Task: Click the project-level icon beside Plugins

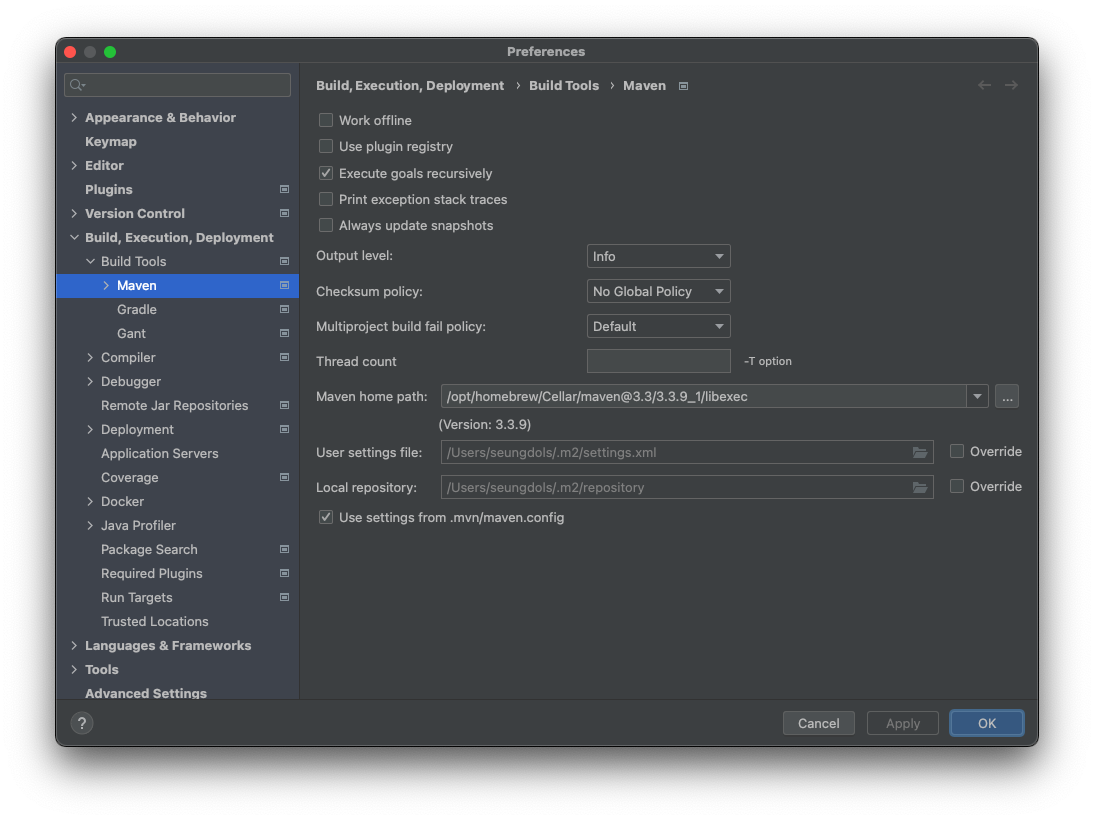Action: coord(285,189)
